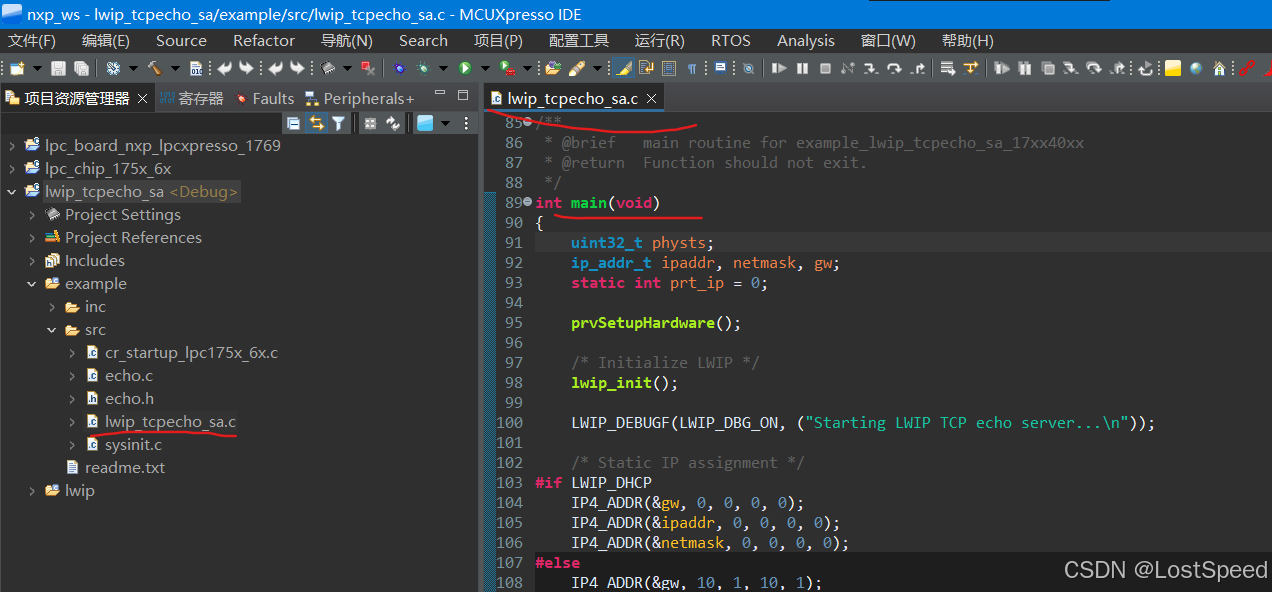Open the 编辑(E) menu

click(106, 41)
